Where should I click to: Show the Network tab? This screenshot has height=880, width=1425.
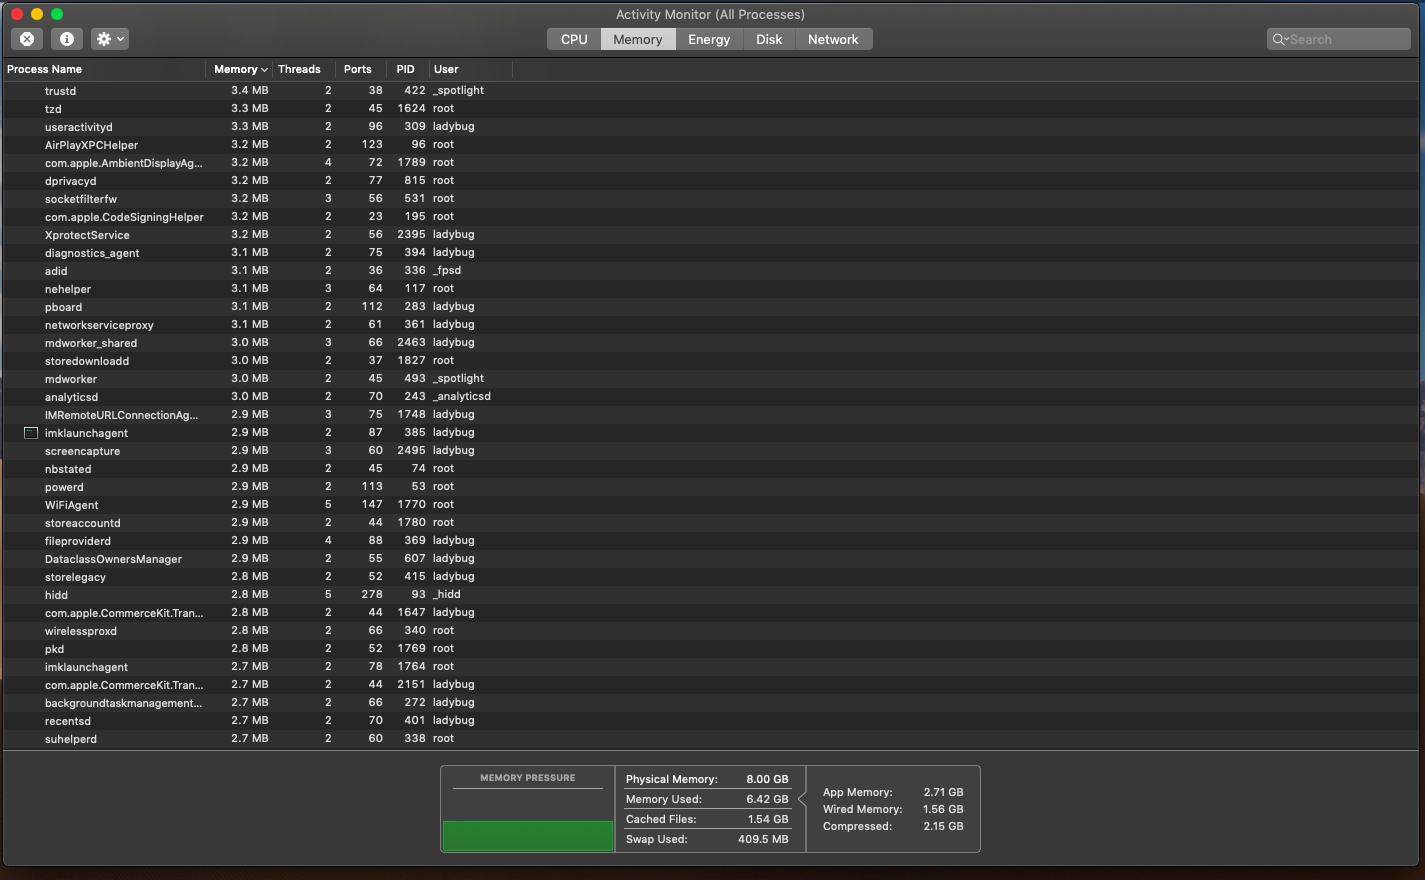pos(833,39)
